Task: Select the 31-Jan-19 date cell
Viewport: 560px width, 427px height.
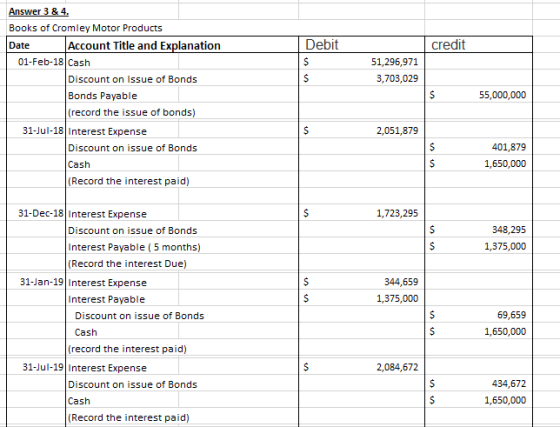Action: [x=36, y=282]
